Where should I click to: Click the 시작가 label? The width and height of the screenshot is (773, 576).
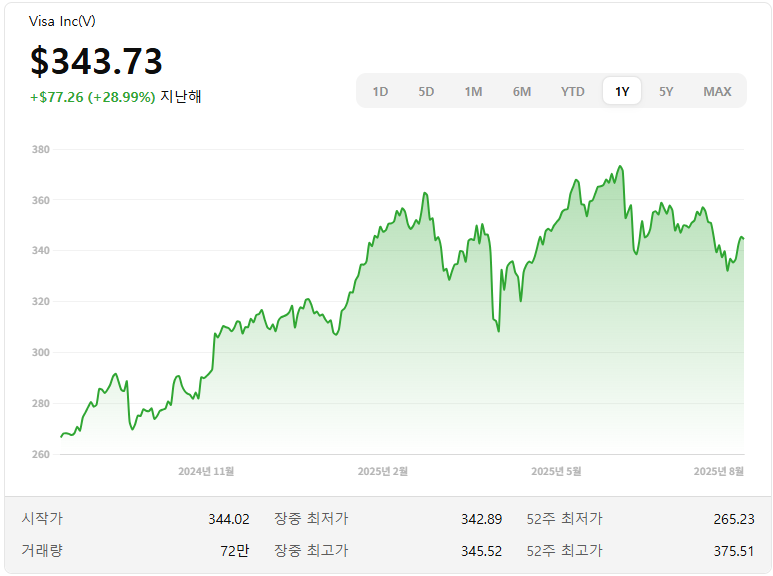(42, 519)
